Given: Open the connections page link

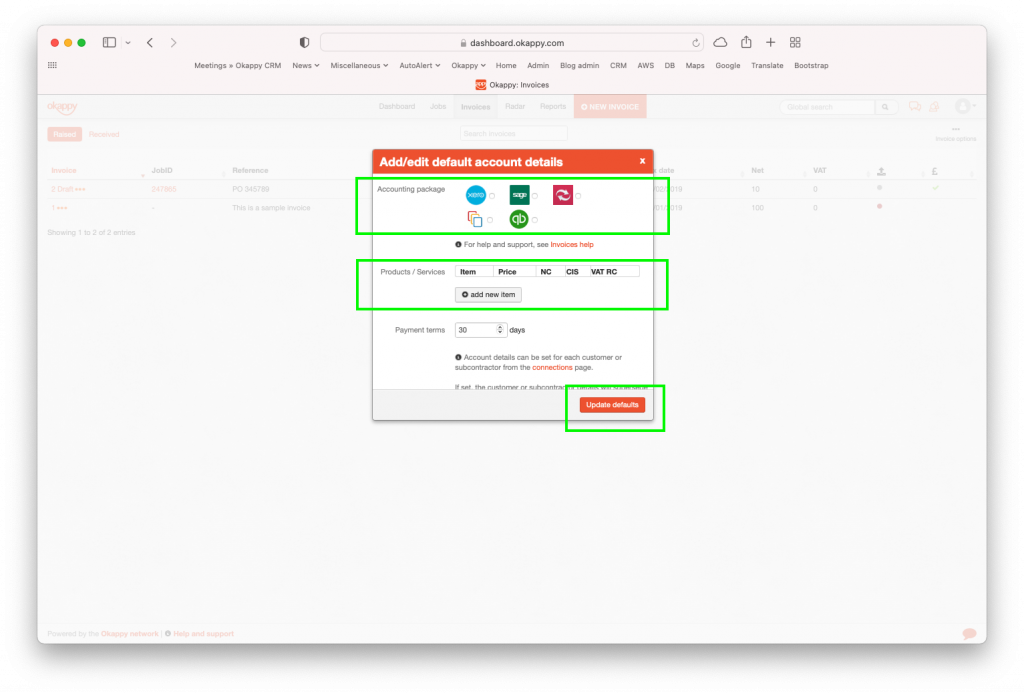Looking at the screenshot, I should pyautogui.click(x=552, y=368).
